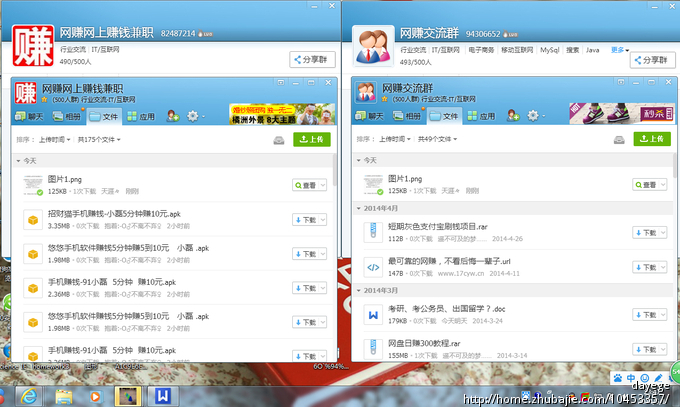Image resolution: width=680 pixels, height=407 pixels.
Task: Open settings gear in 网赚网上赚钱兼职 window
Action: [x=193, y=116]
